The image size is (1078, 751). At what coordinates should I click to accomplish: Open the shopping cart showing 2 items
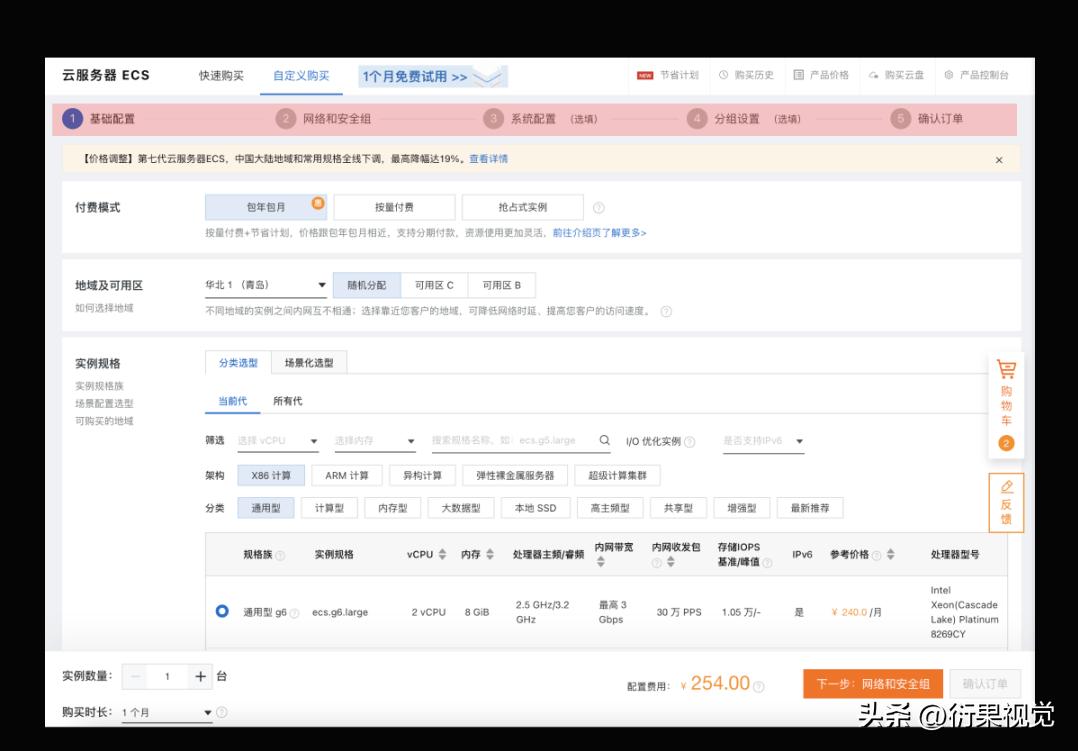click(x=1006, y=400)
